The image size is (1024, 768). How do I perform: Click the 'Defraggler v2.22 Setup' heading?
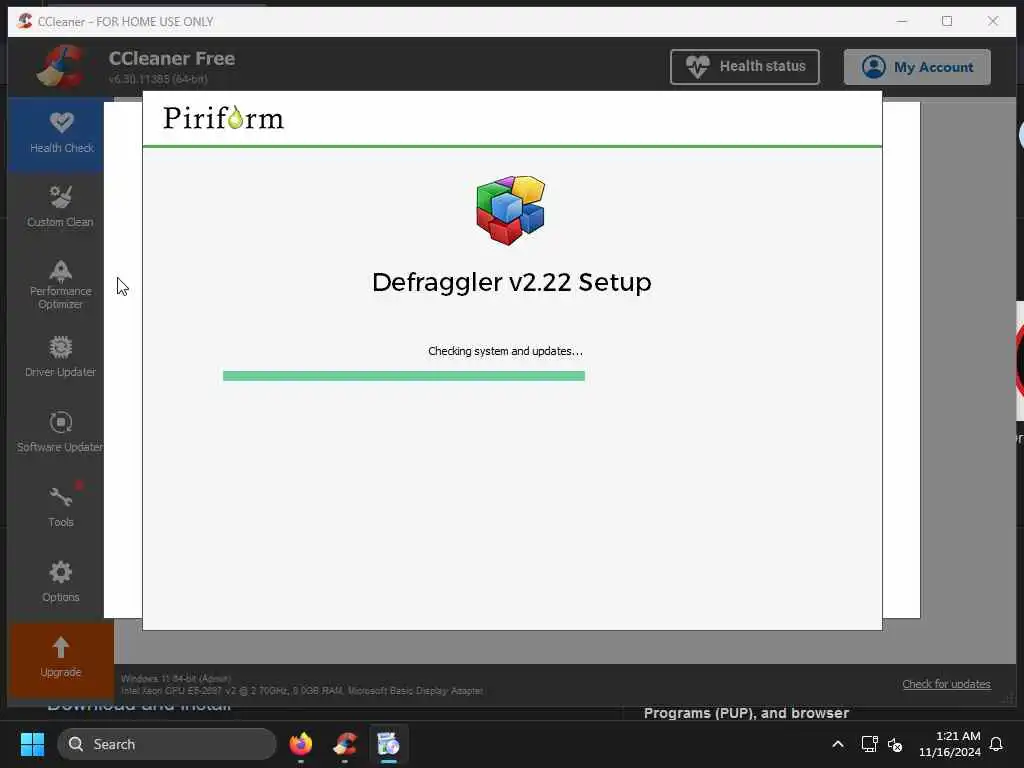click(x=511, y=282)
